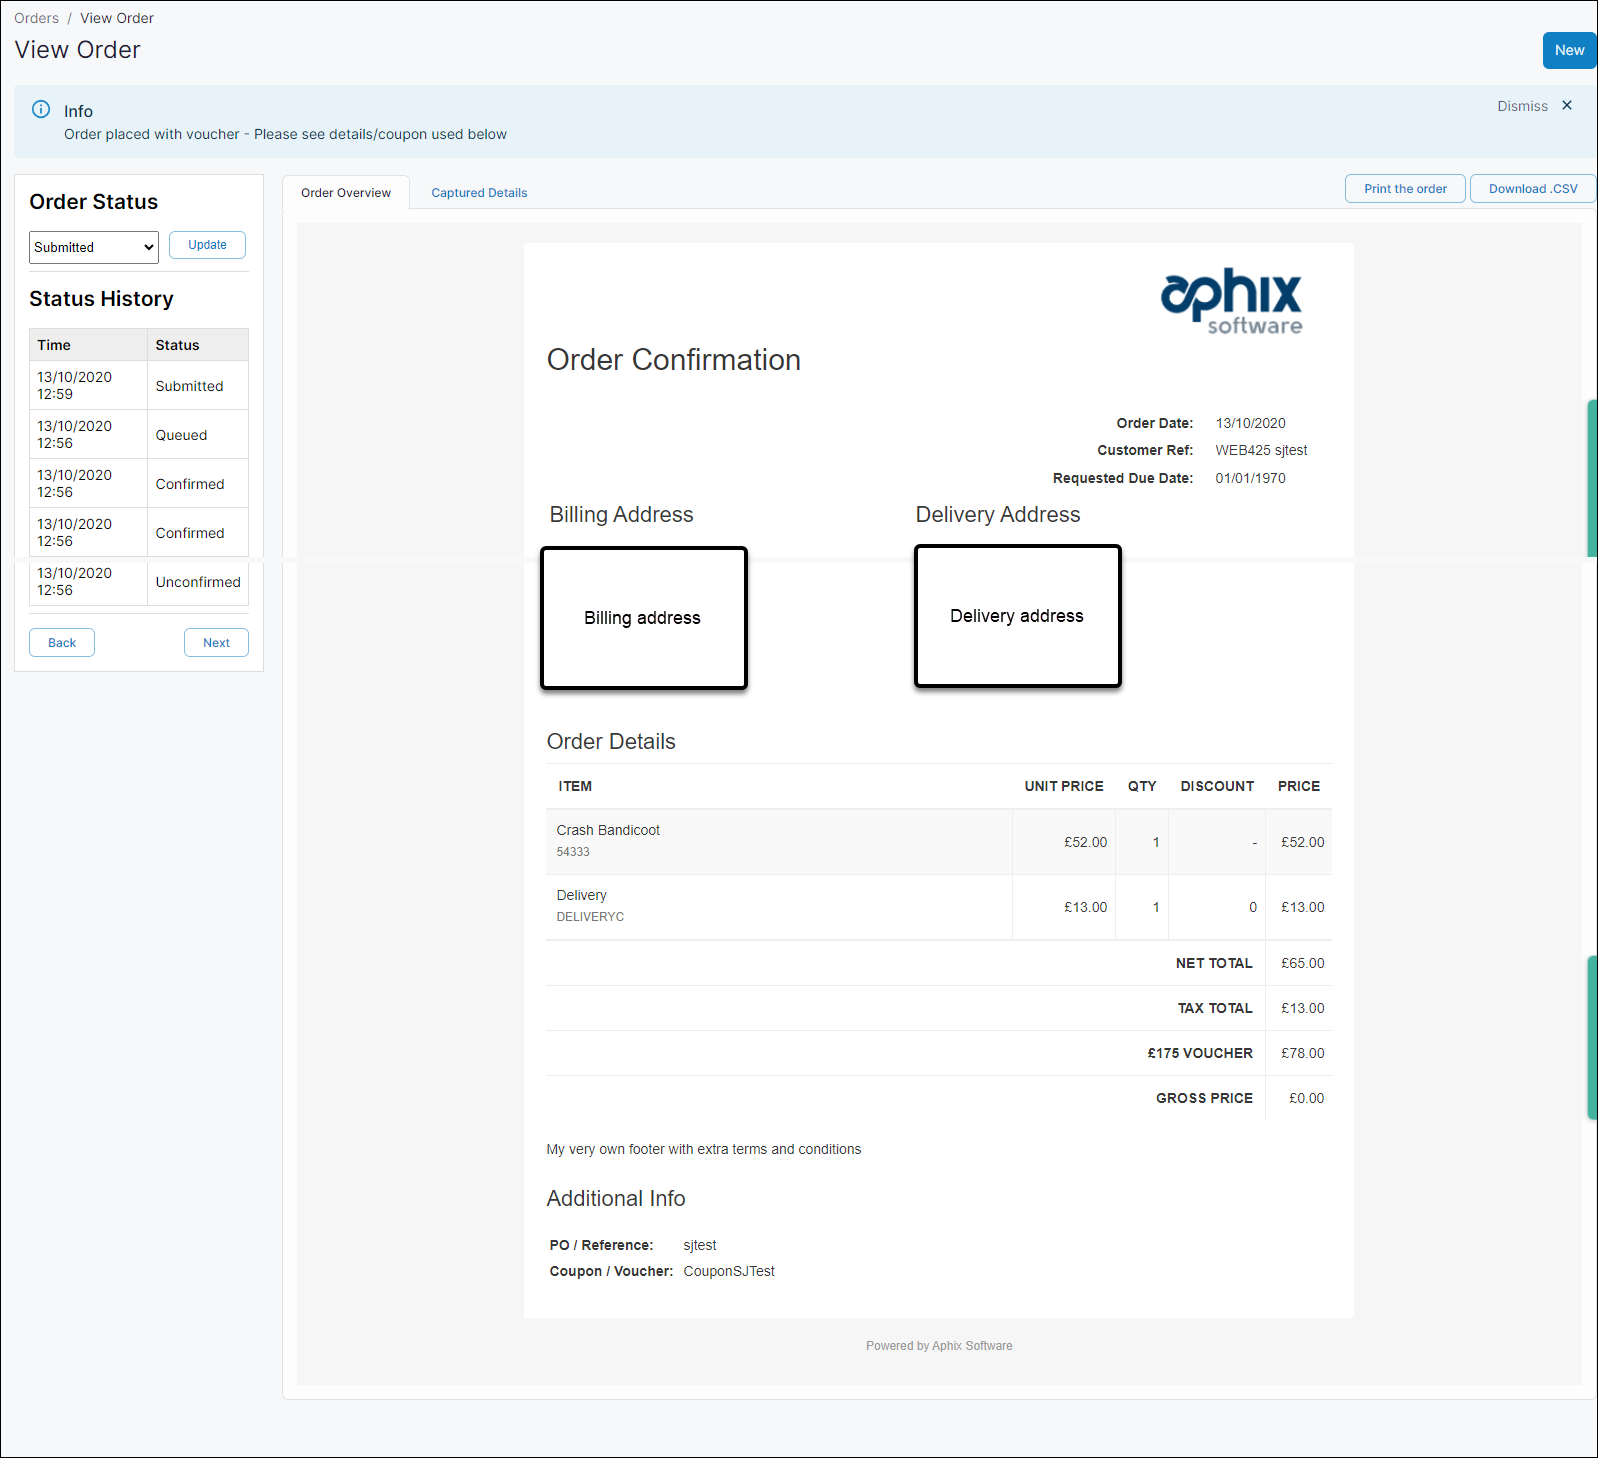Create a New order
1598x1458 pixels.
[1568, 51]
